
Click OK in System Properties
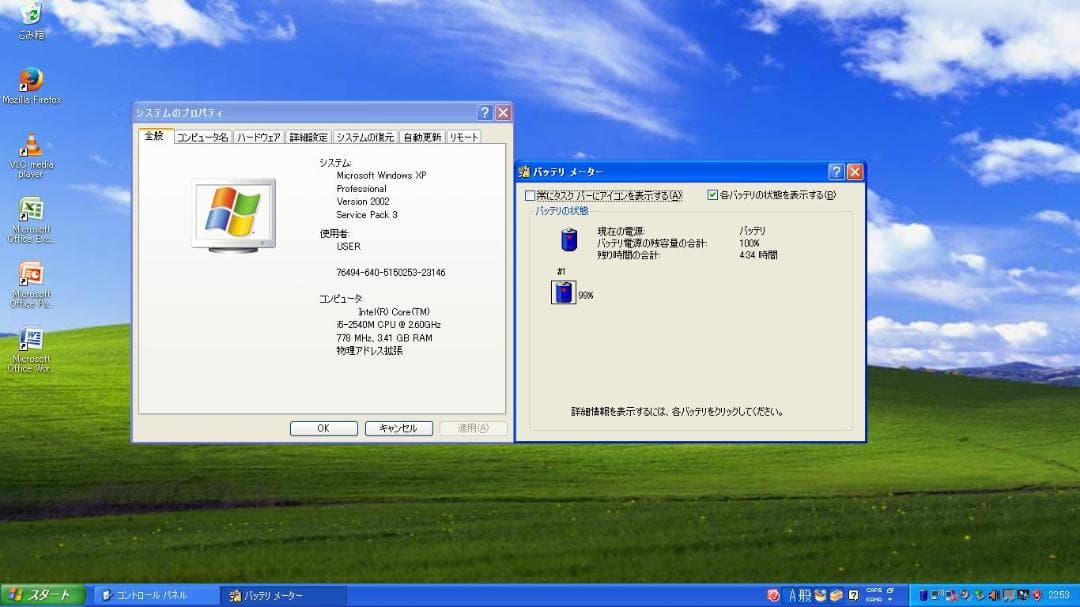pos(322,427)
